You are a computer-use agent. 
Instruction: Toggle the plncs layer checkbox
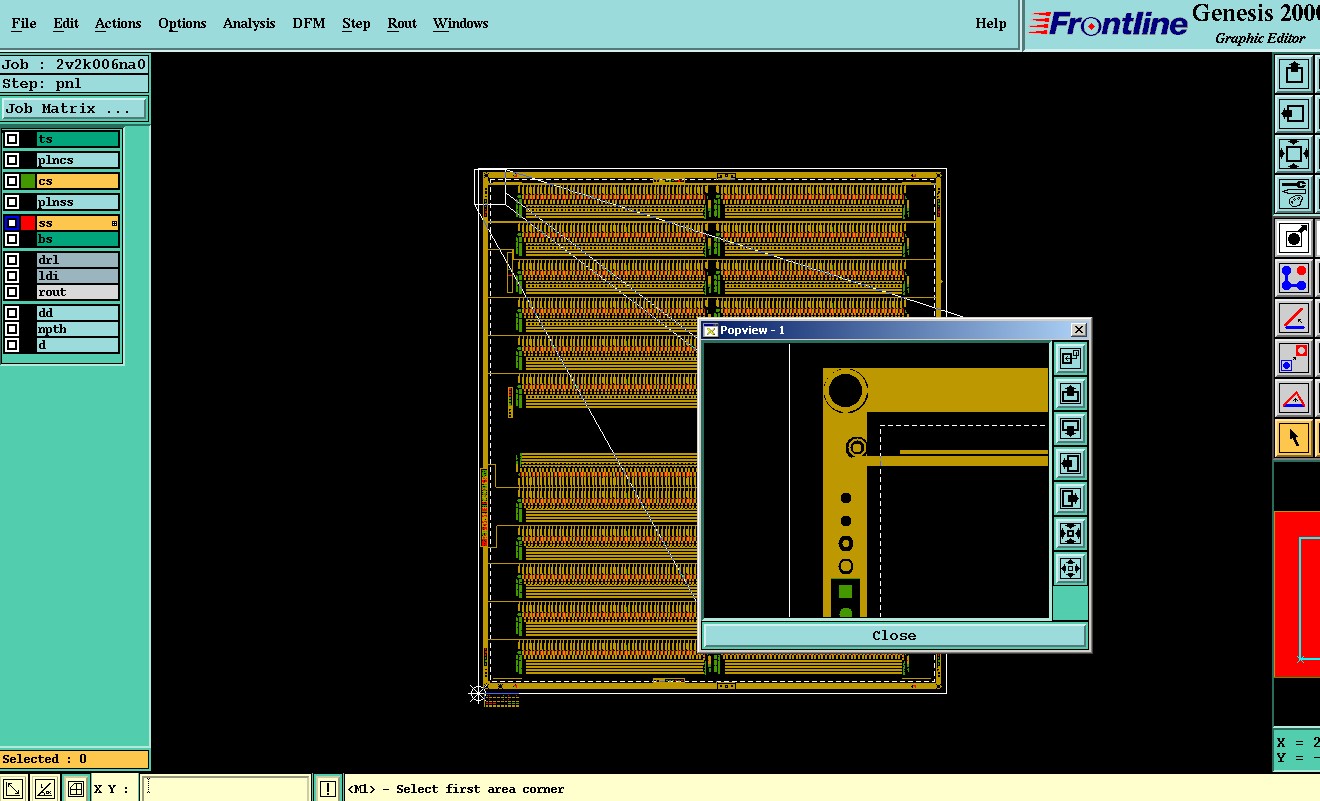12,160
